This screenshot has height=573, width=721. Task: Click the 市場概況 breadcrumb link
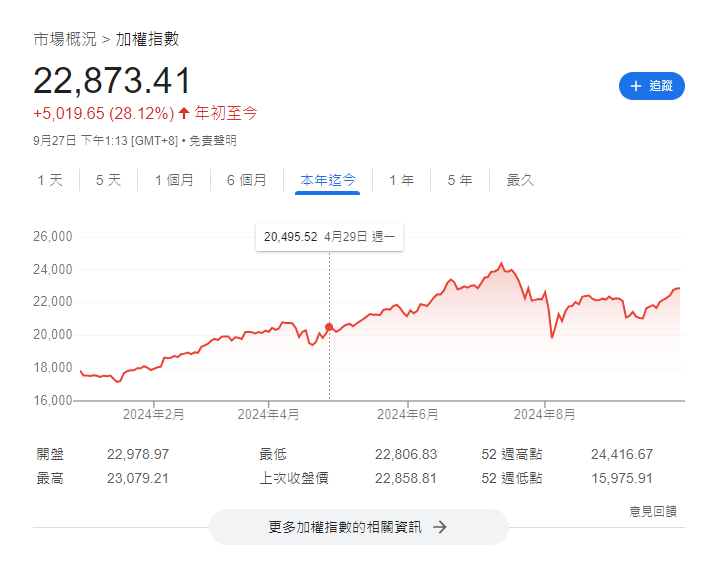click(x=65, y=39)
